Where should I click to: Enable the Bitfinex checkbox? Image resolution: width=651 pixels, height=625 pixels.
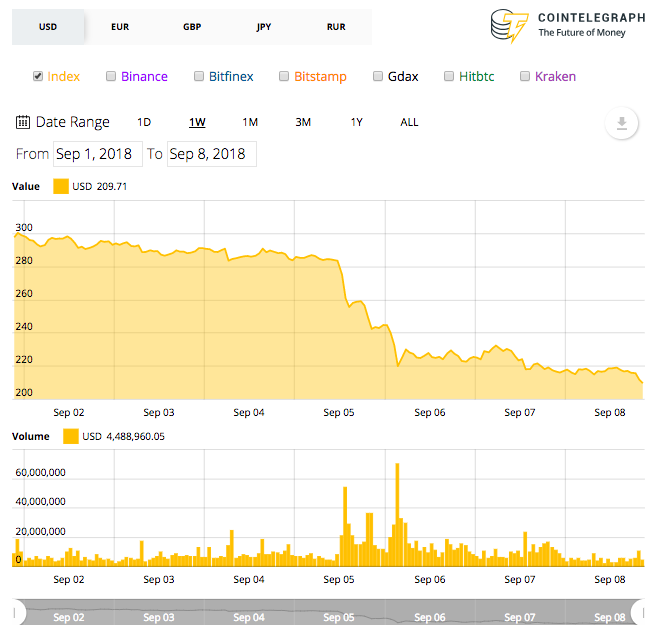(199, 76)
